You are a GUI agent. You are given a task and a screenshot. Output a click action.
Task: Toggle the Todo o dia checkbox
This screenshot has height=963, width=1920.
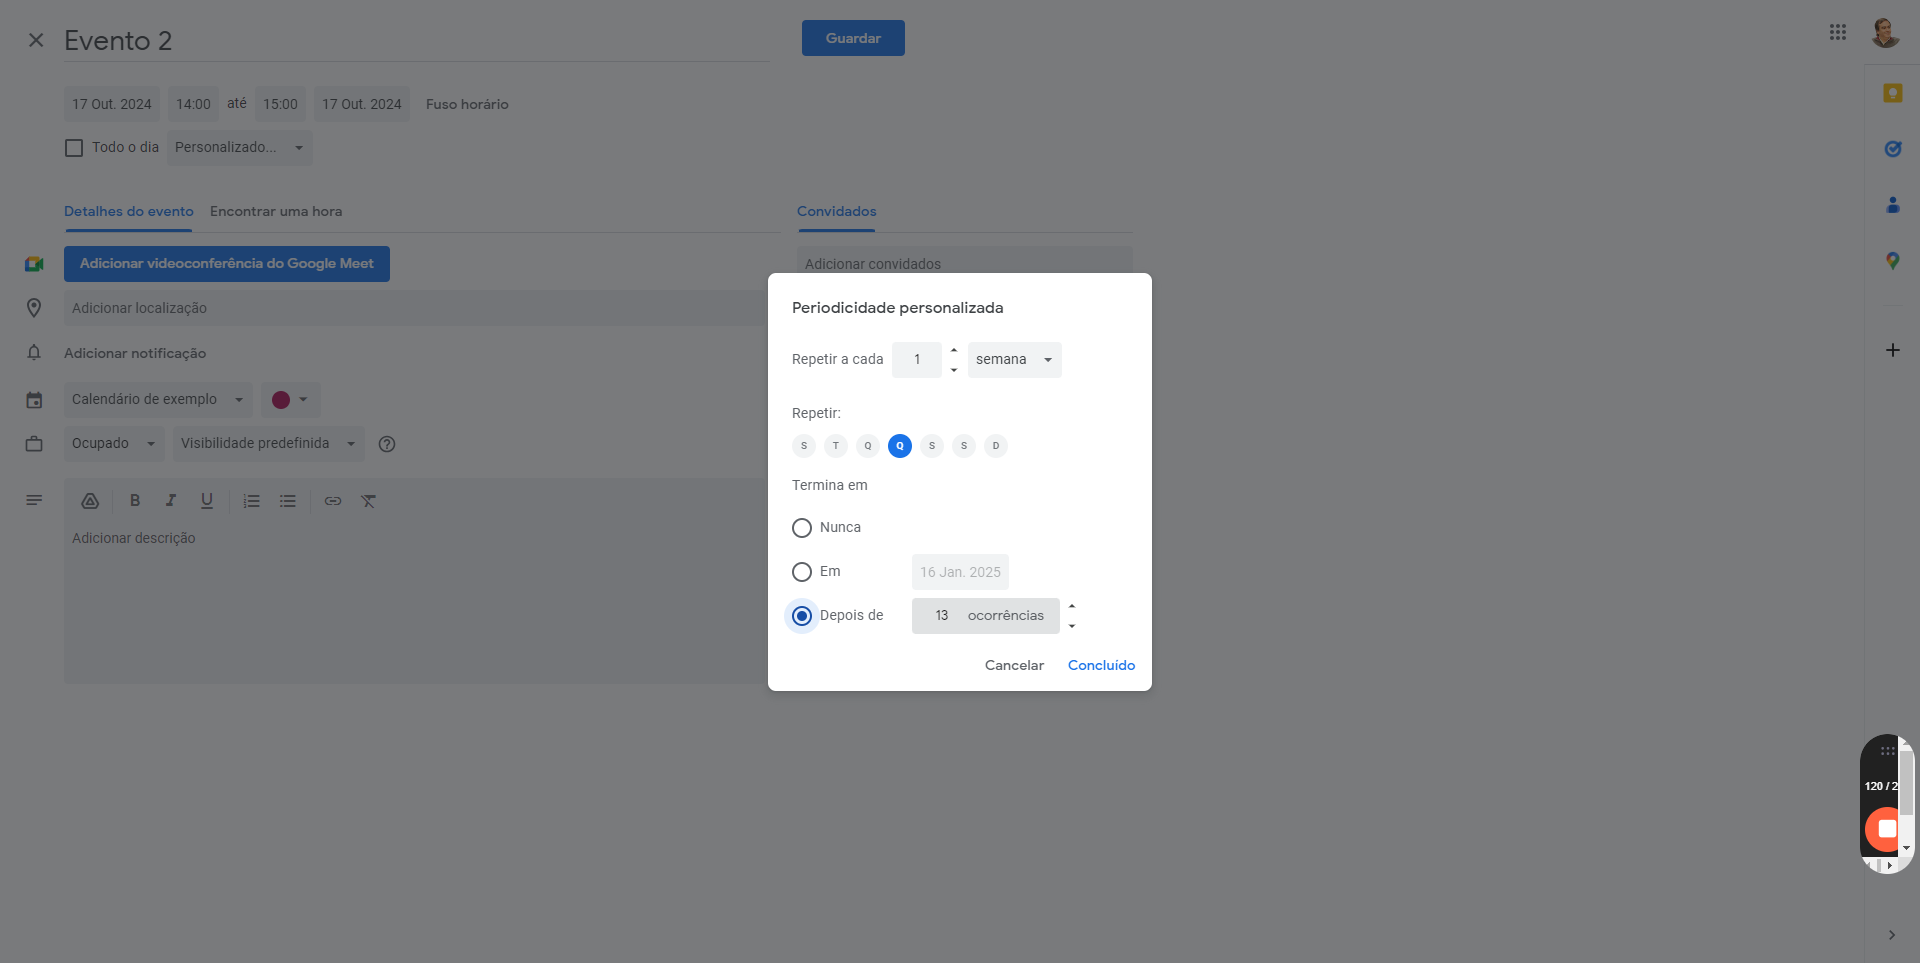point(74,148)
